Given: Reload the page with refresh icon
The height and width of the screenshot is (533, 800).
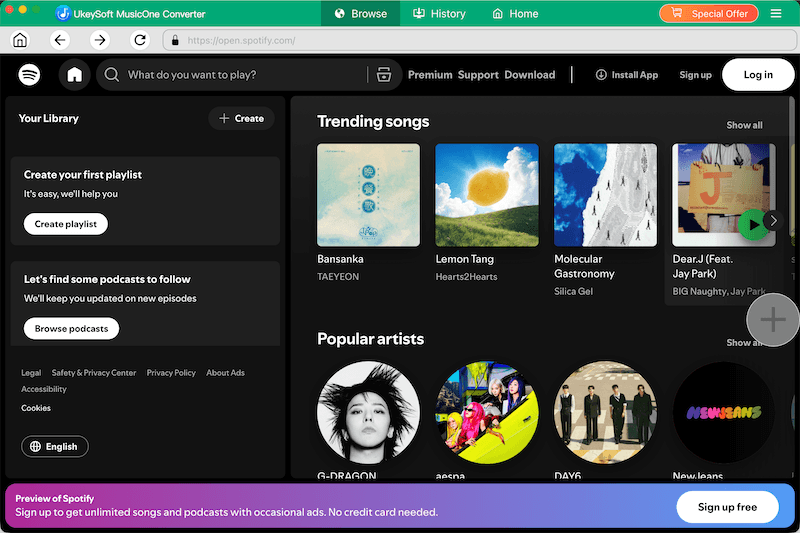Looking at the screenshot, I should point(140,40).
